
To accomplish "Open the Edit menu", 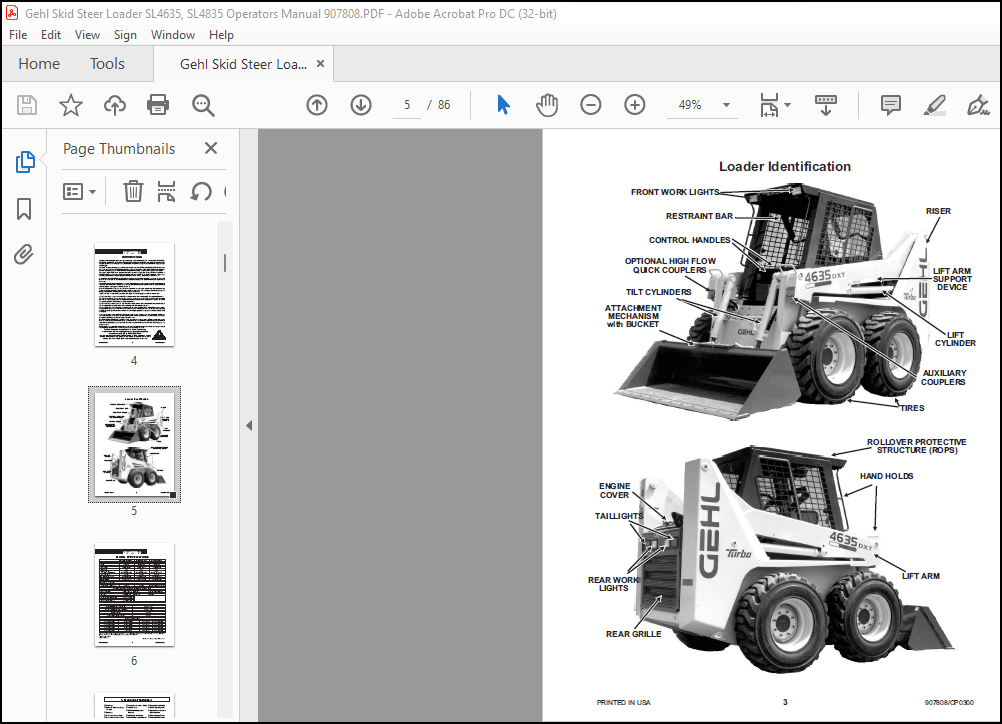I will (x=50, y=35).
